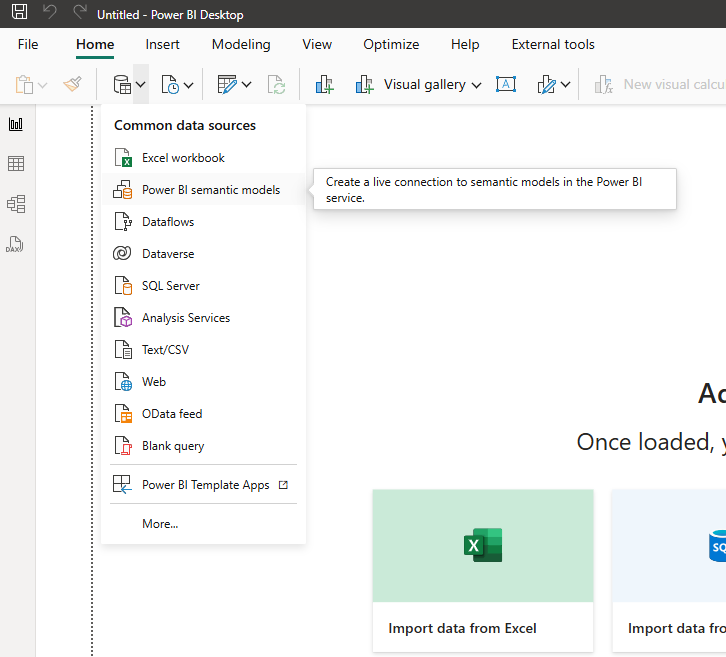Screen dimensions: 726x657
Task: Open Power BI Template Apps
Action: tap(203, 485)
